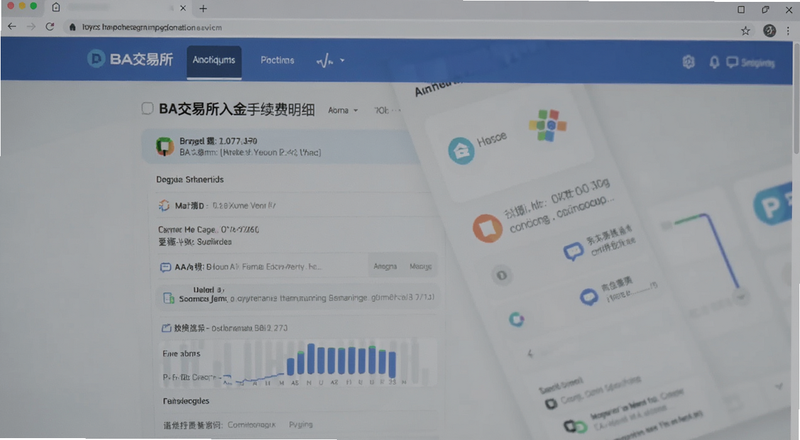Click the teal home icon beside Hesce
Viewport: 800px width, 440px height.
pyautogui.click(x=461, y=151)
